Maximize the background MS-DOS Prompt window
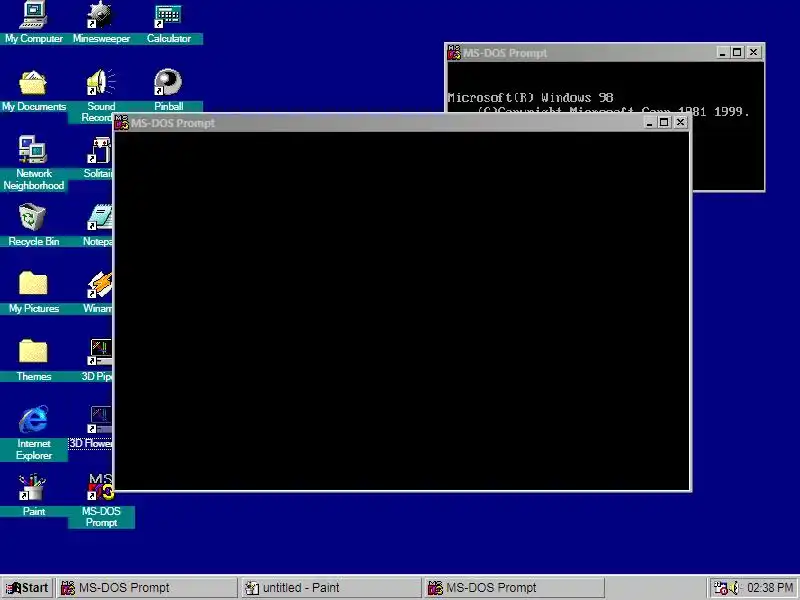Screen dimensions: 800x600 (x=737, y=52)
